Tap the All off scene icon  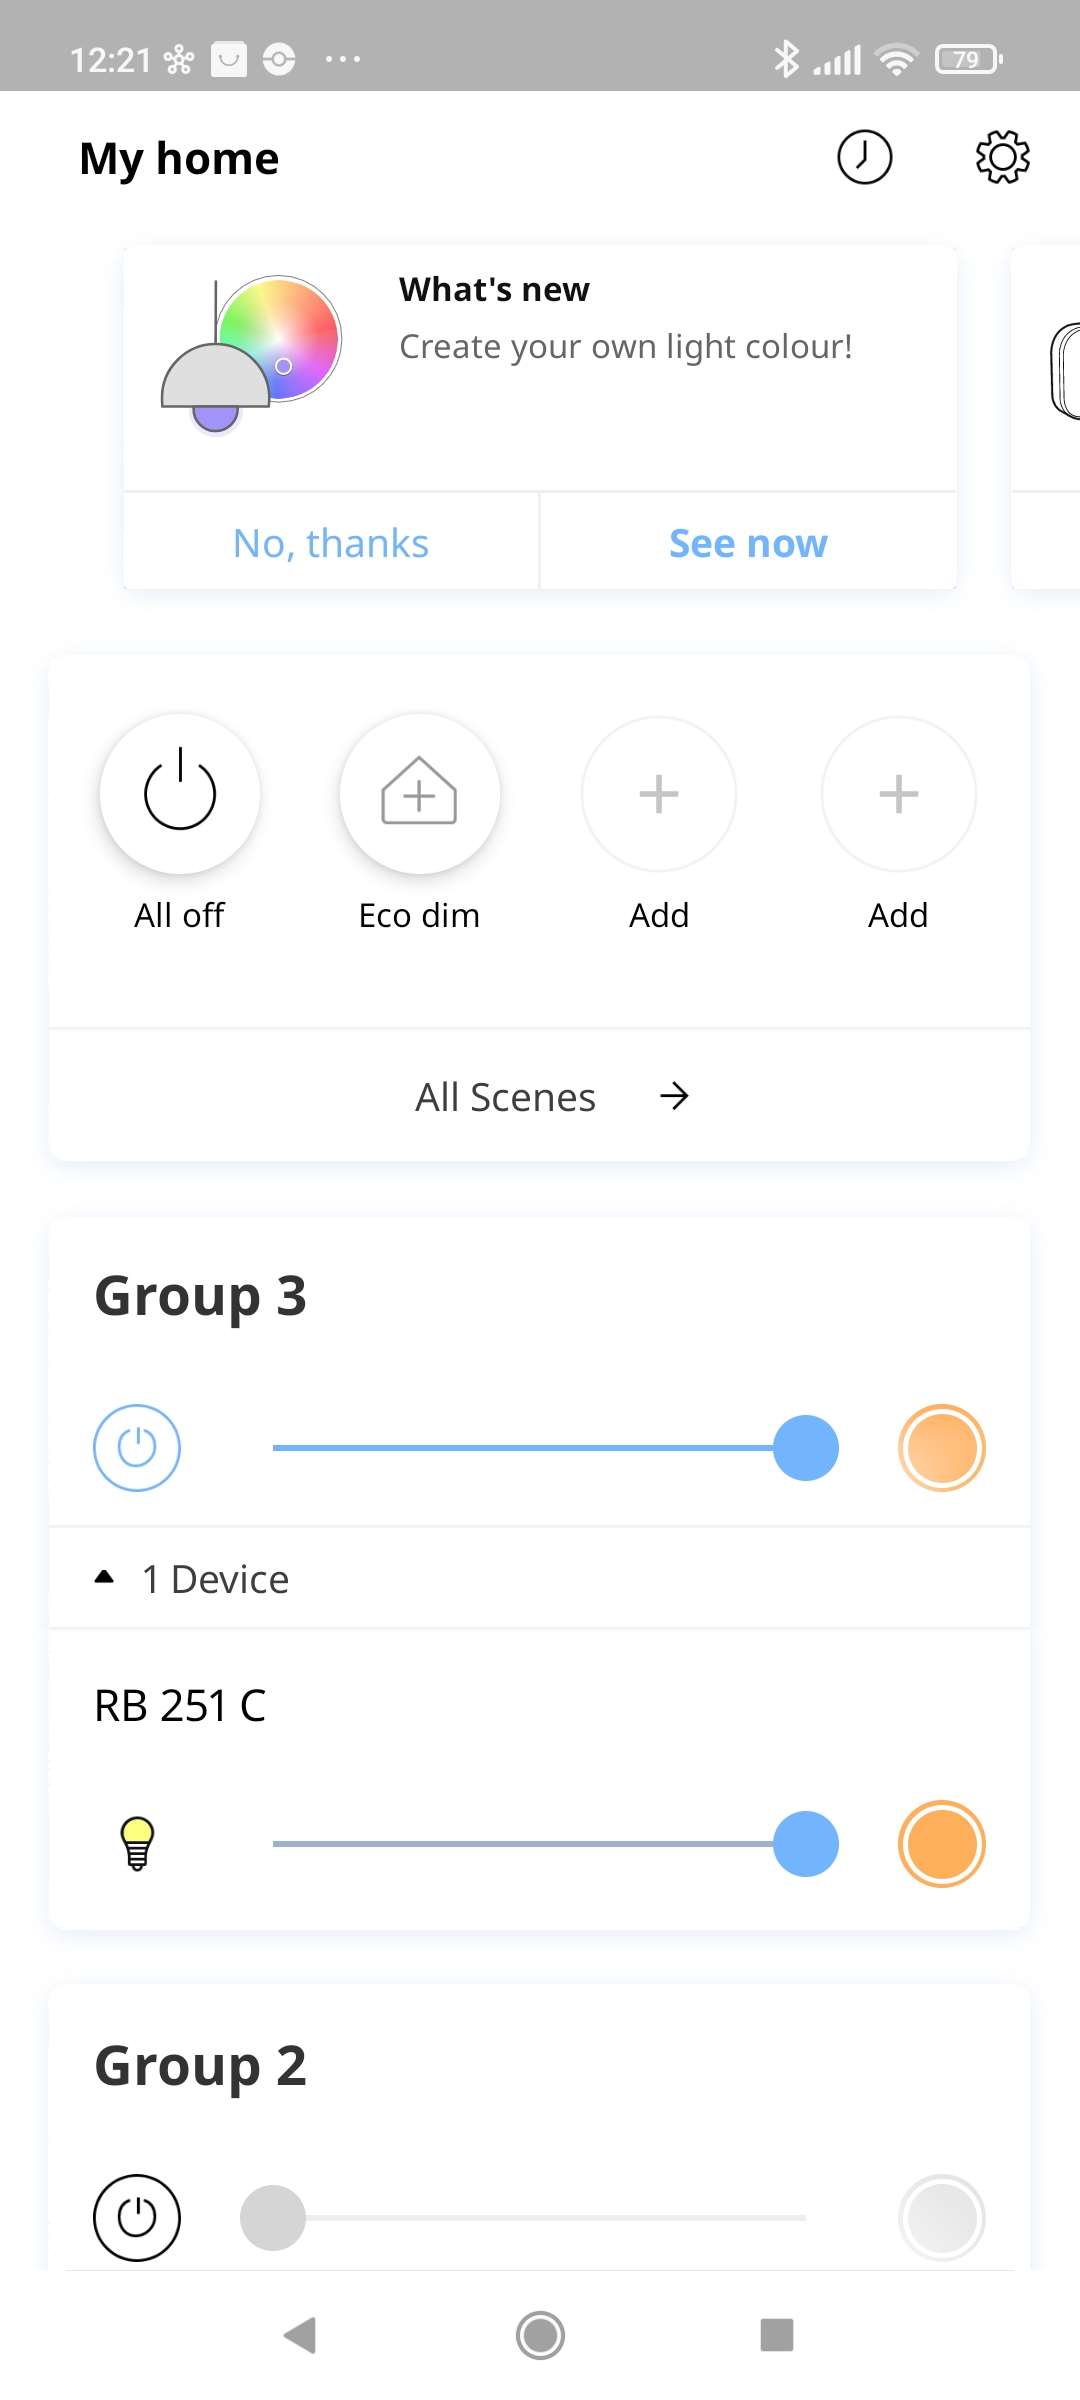pos(180,794)
